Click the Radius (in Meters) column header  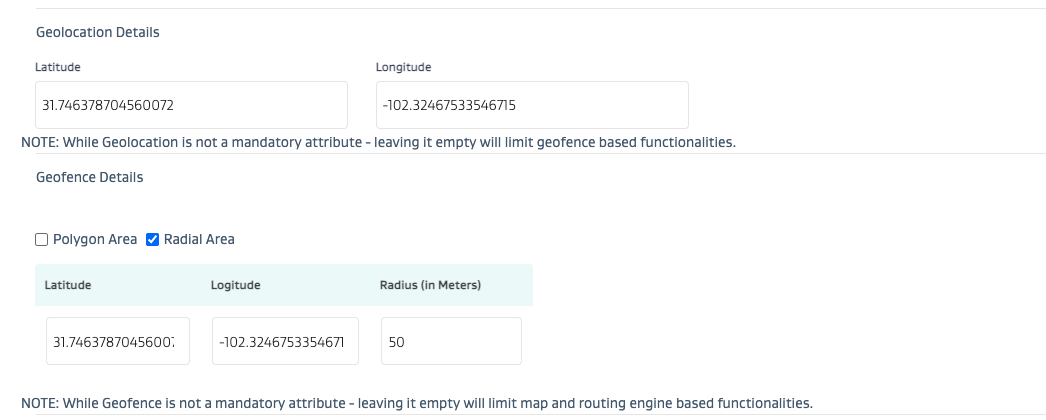coord(430,285)
